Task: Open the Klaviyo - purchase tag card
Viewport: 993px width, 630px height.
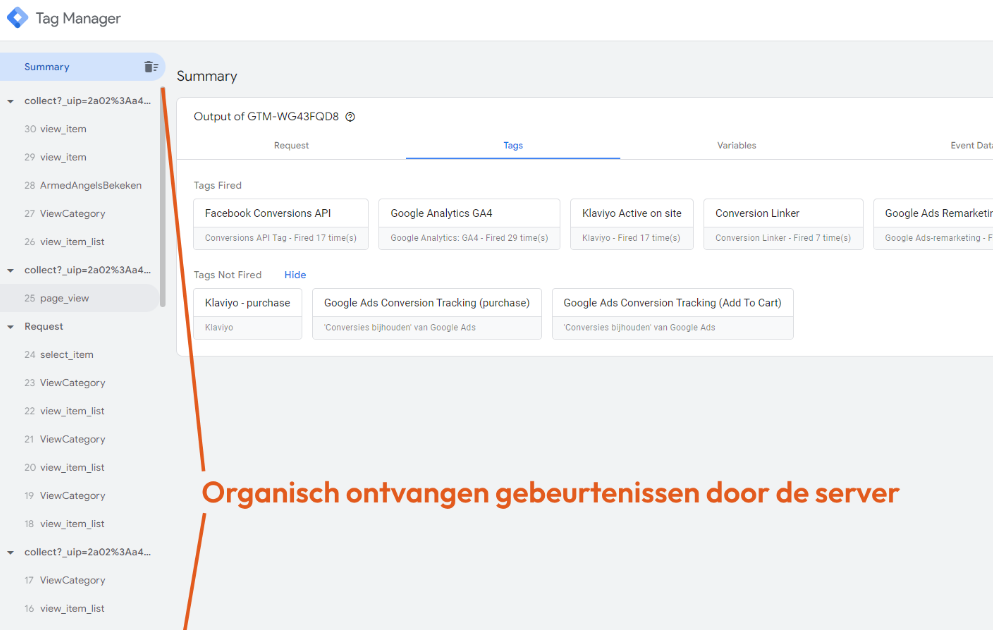Action: [x=247, y=314]
